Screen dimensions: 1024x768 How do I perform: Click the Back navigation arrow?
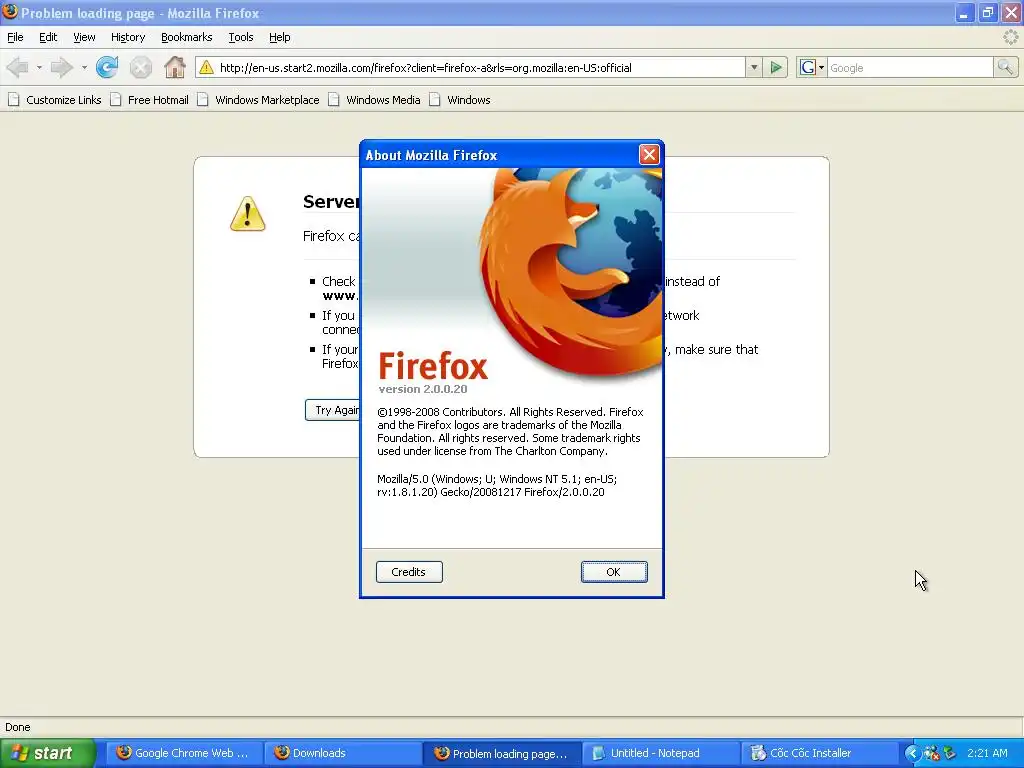(x=18, y=67)
